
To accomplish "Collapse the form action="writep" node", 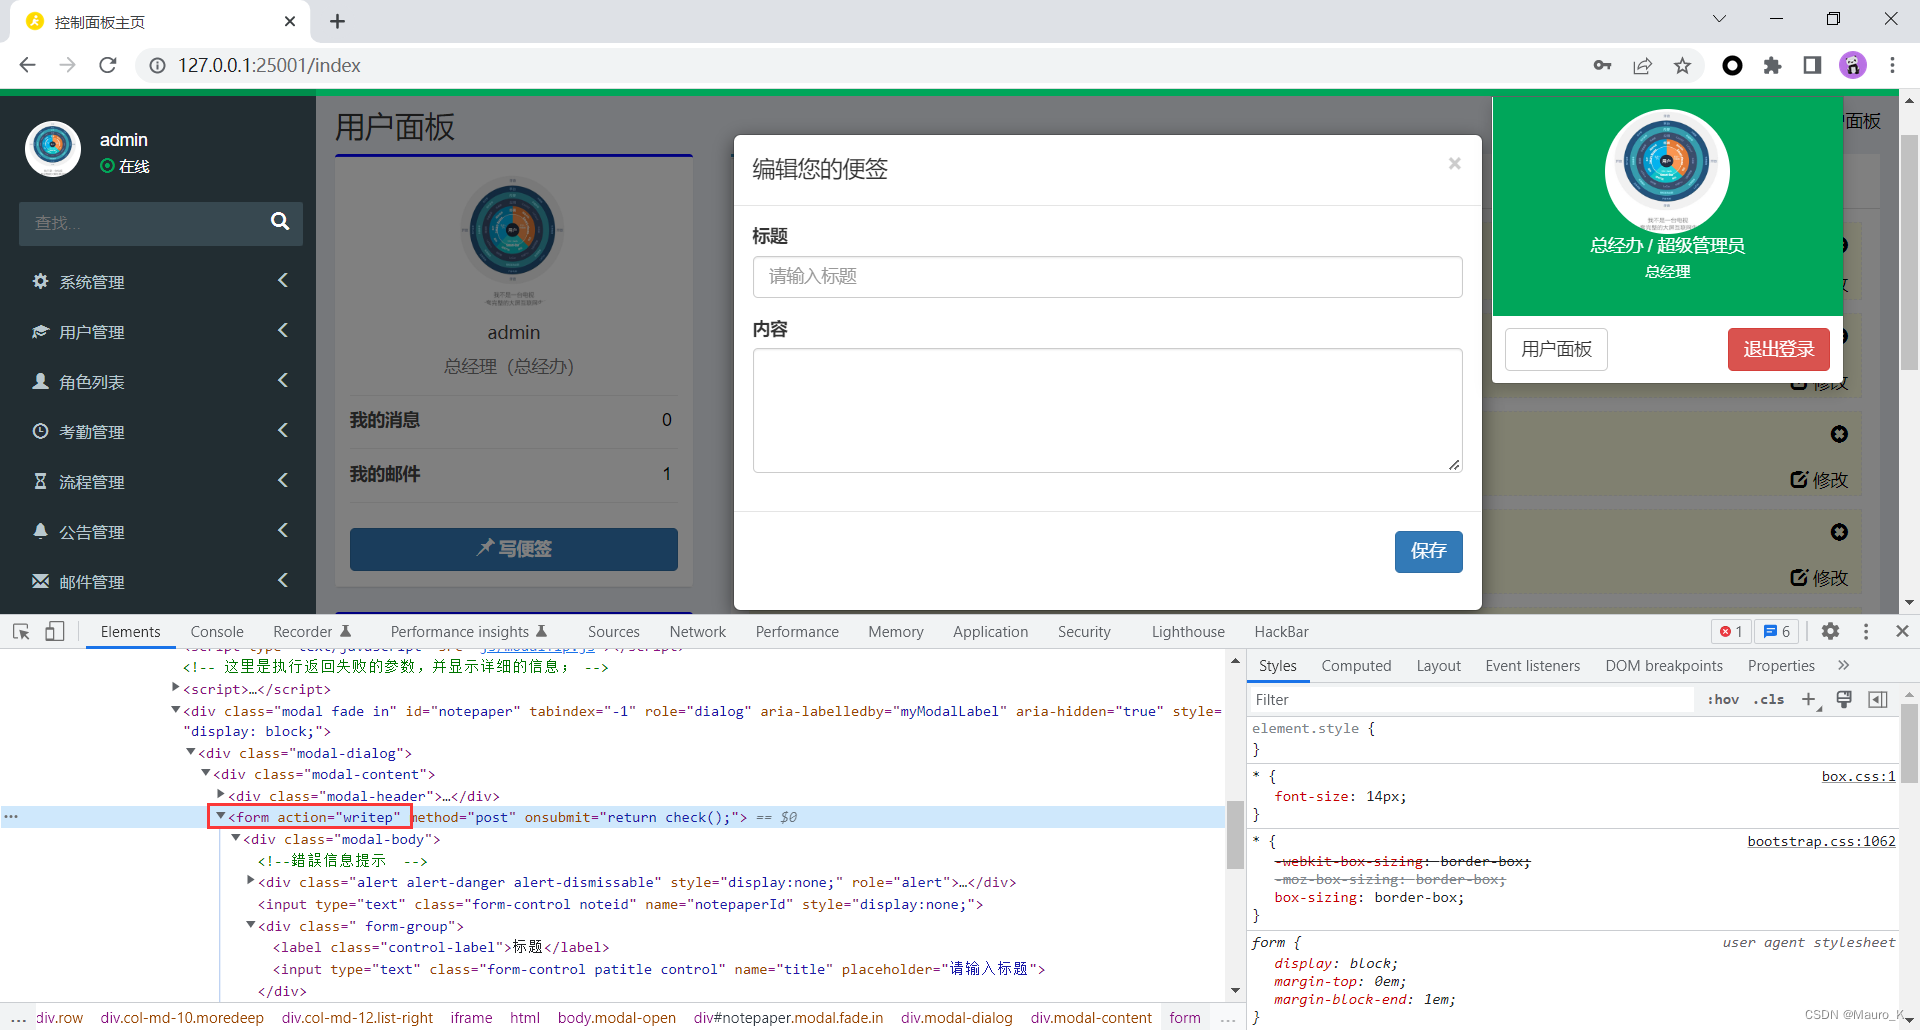I will pos(221,816).
